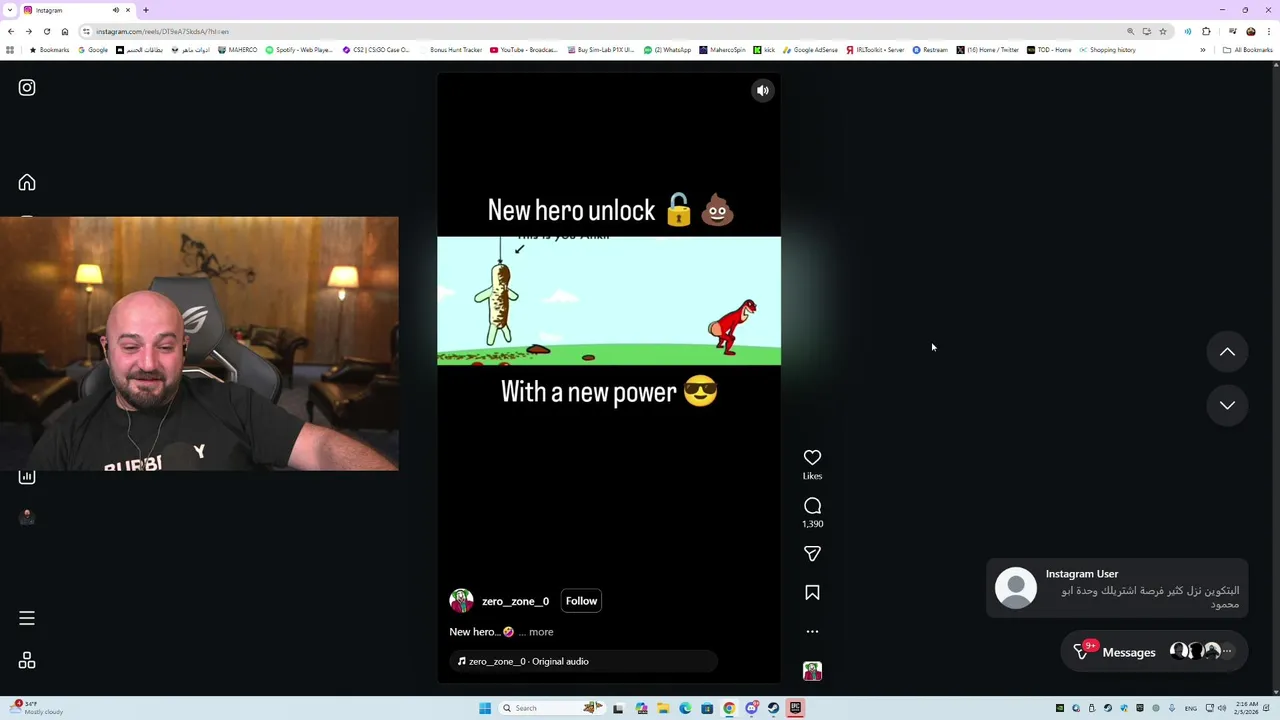Image resolution: width=1280 pixels, height=720 pixels.
Task: Open the reel's three-dot options menu
Action: click(812, 632)
